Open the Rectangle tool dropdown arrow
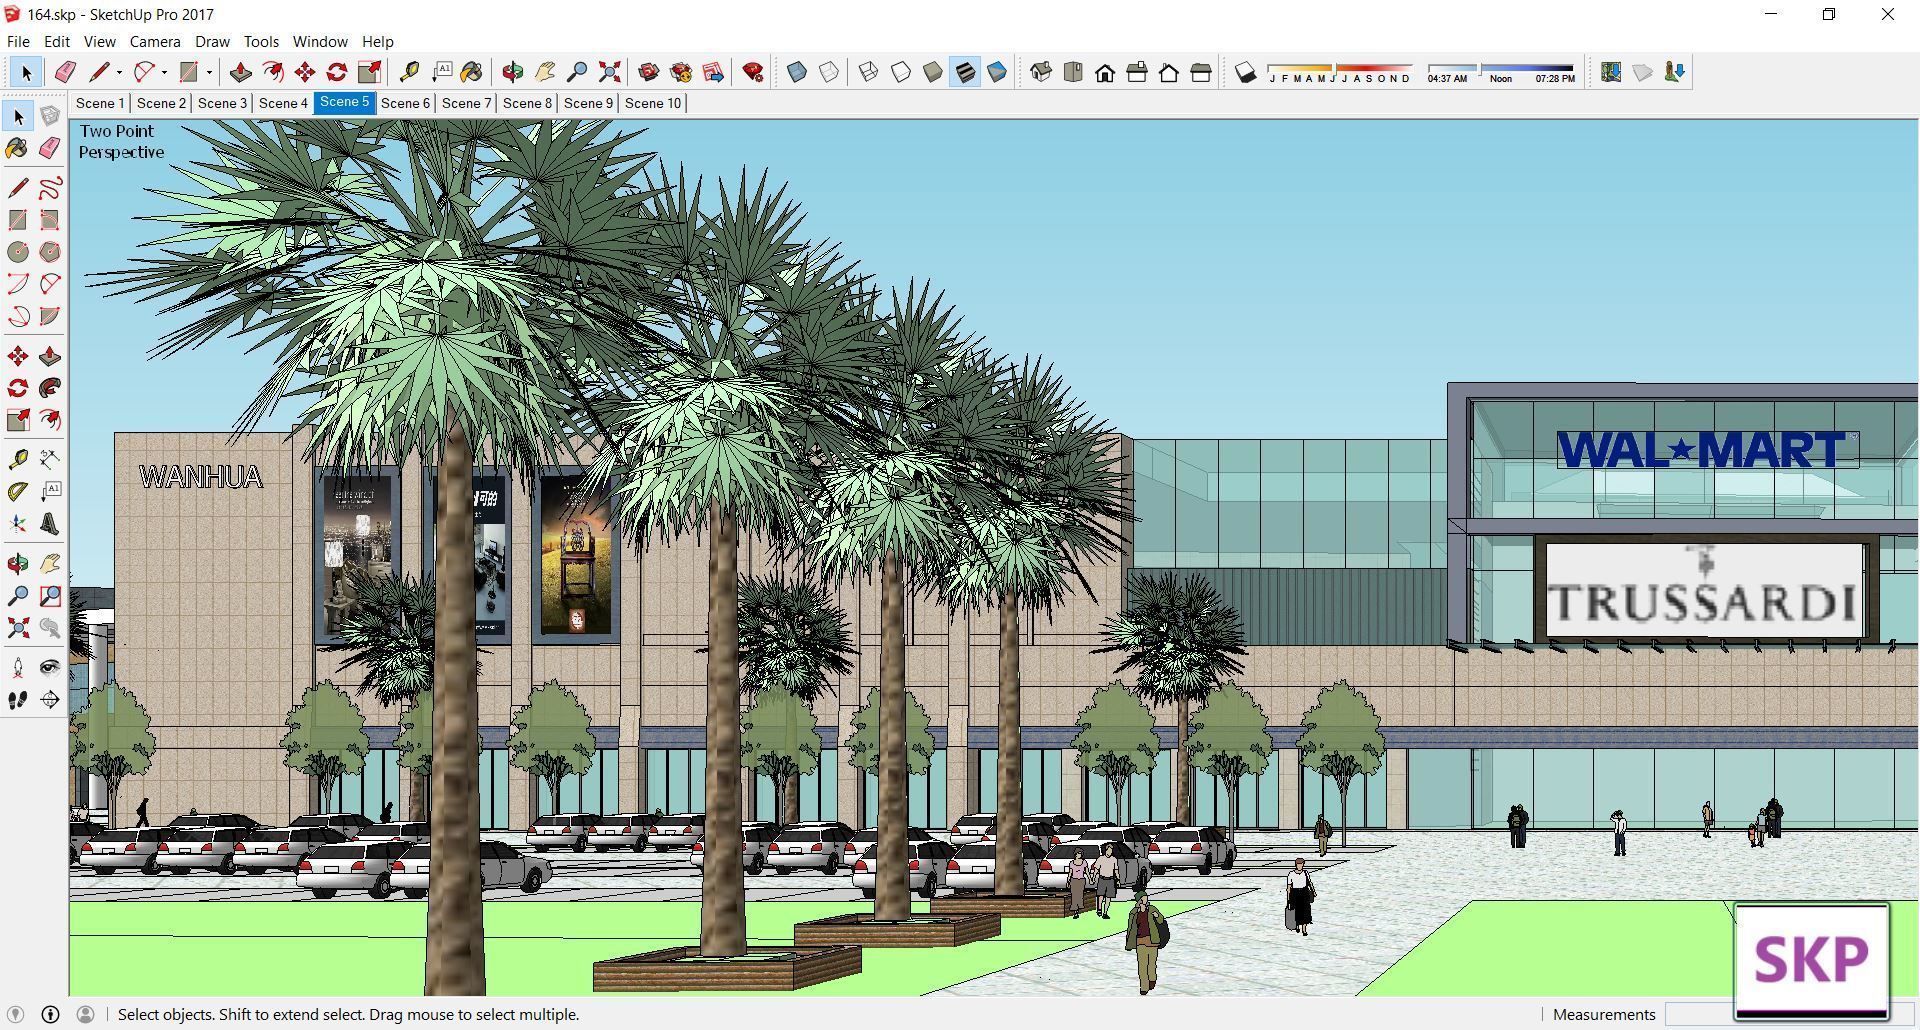The height and width of the screenshot is (1030, 1920). click(209, 72)
